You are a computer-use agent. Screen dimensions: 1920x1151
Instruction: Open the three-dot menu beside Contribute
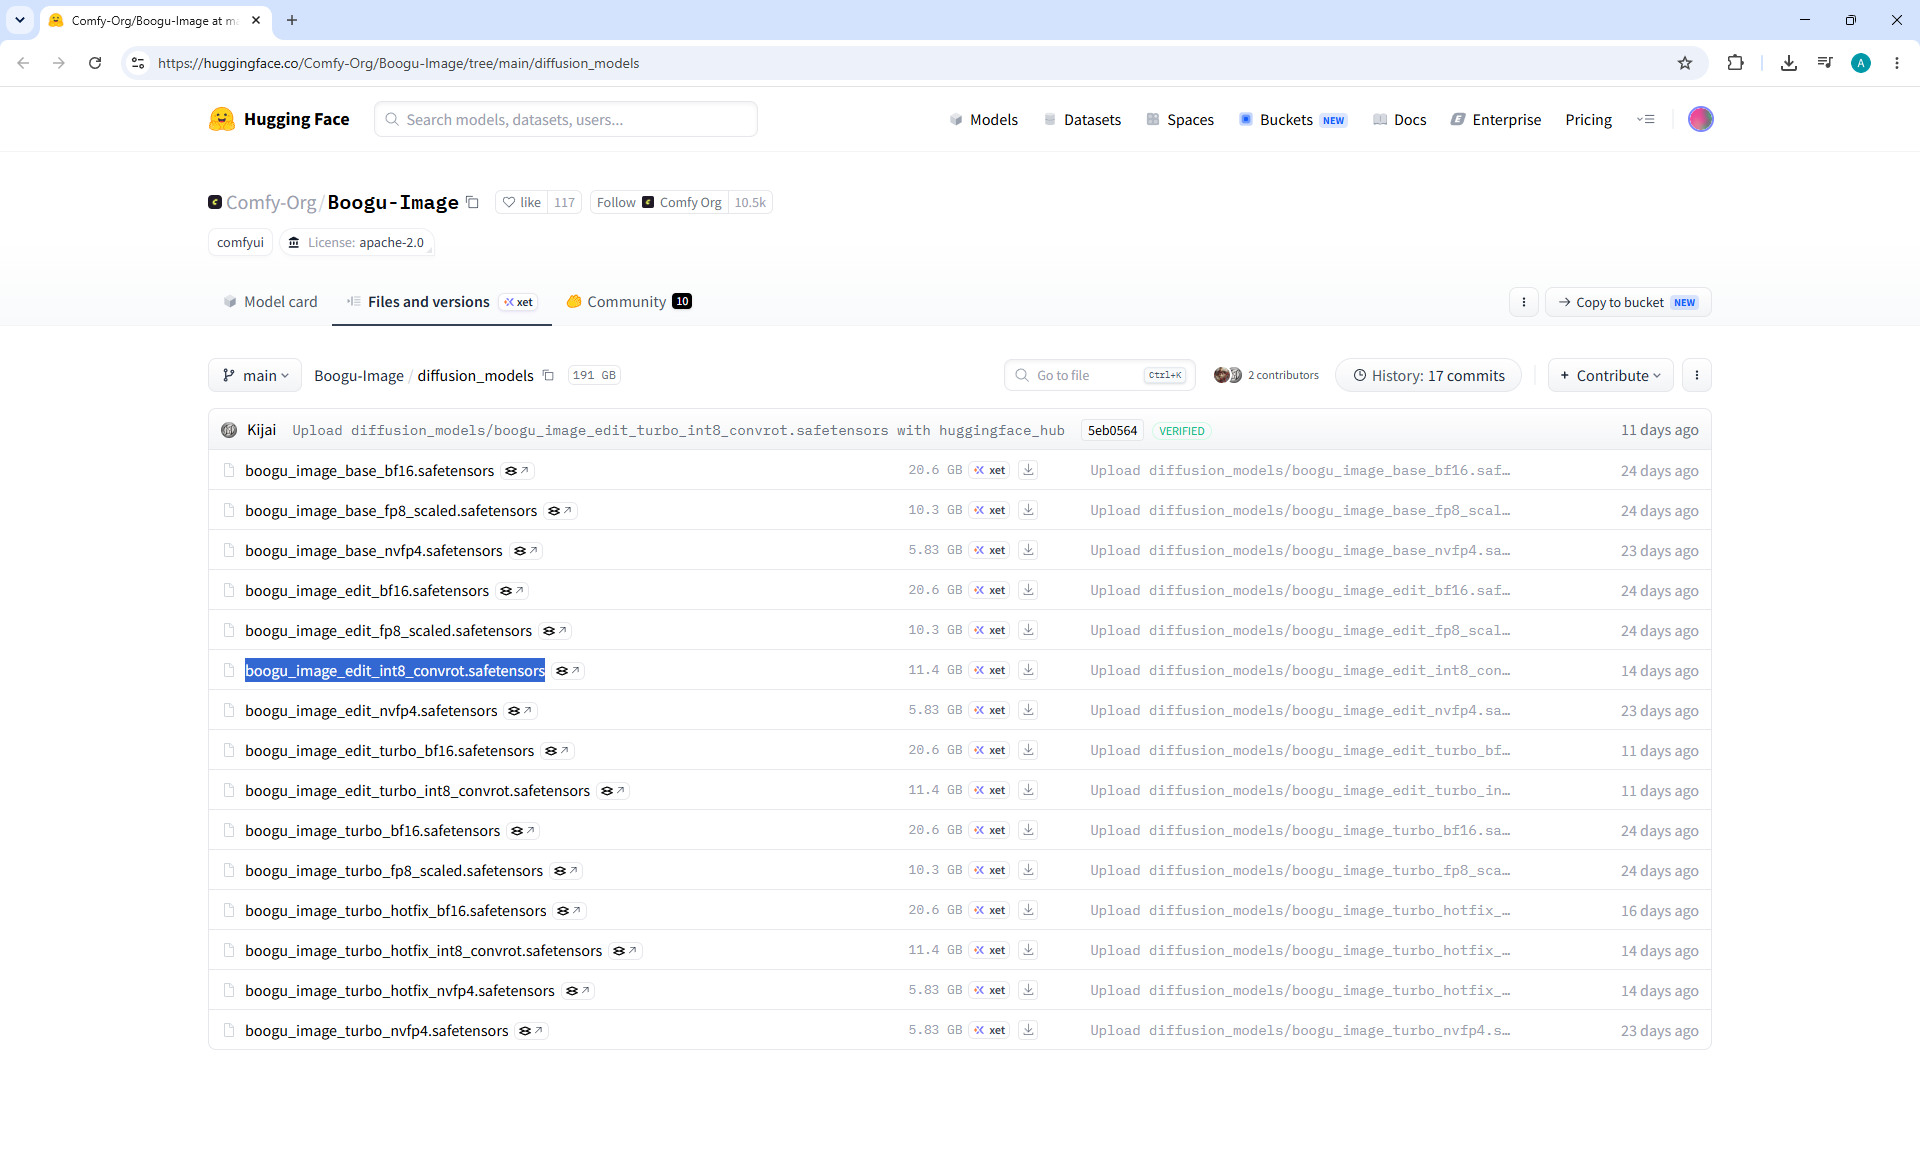click(1697, 375)
